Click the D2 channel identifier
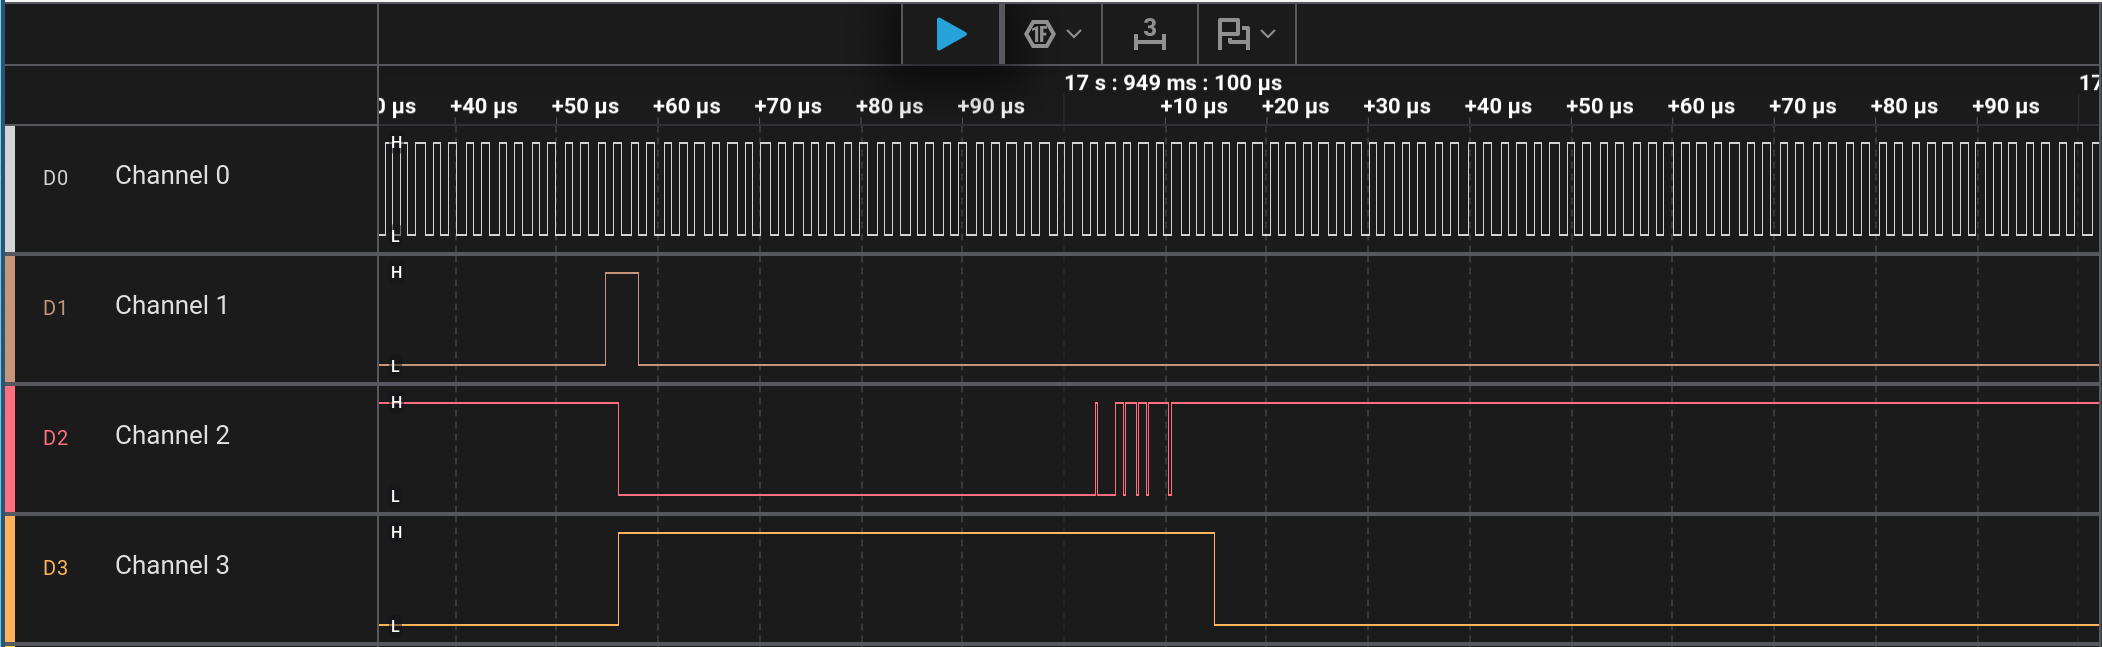The height and width of the screenshot is (647, 2102). coord(55,438)
